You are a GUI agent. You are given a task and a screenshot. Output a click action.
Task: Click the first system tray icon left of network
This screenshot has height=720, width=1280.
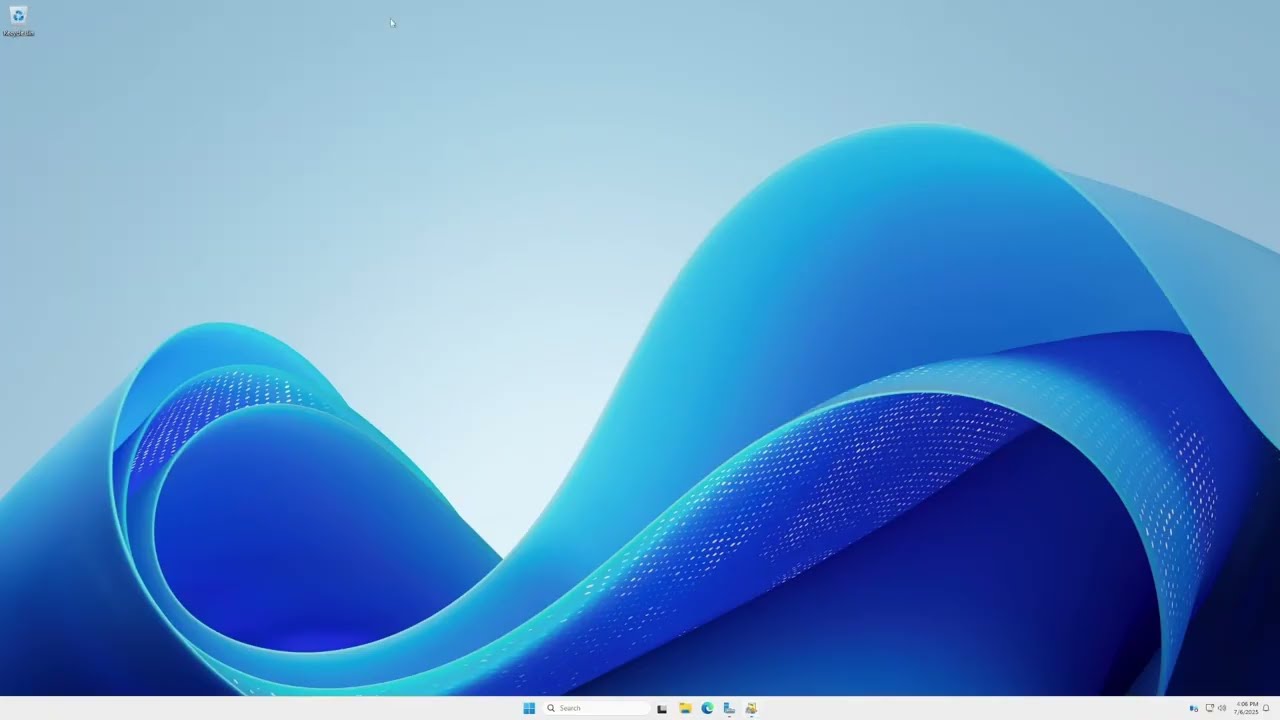(x=1194, y=708)
